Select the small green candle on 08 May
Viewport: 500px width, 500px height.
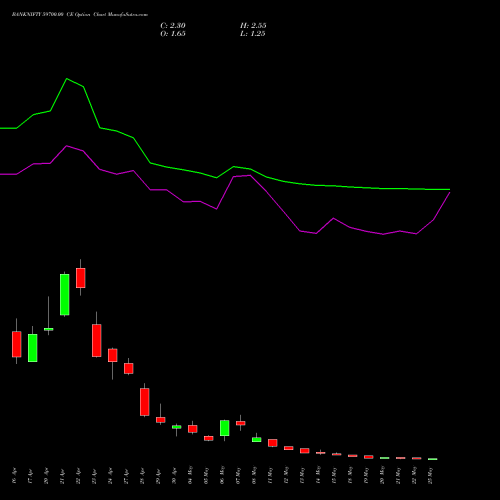pos(257,440)
